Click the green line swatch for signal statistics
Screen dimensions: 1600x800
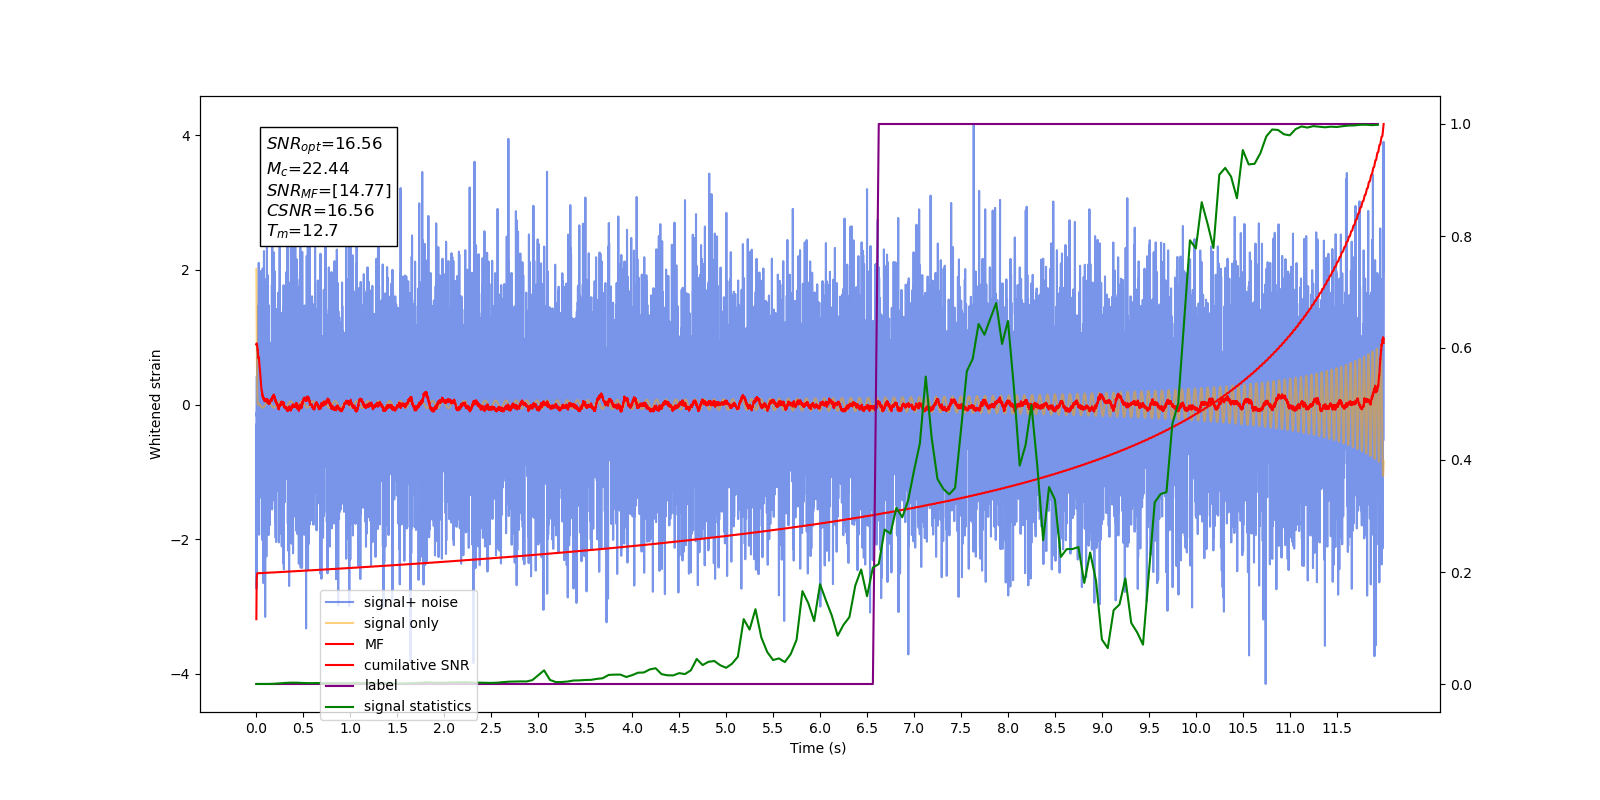pyautogui.click(x=340, y=706)
